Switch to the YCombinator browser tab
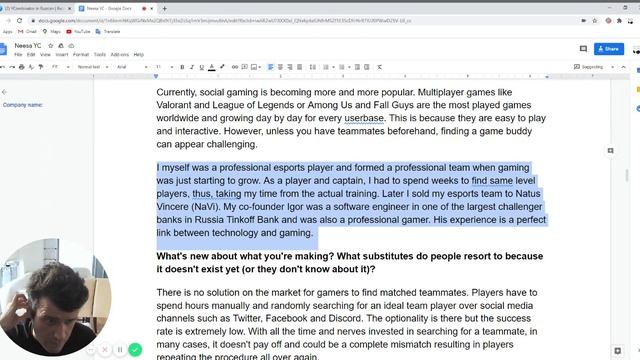The width and height of the screenshot is (640, 360). 36,8
